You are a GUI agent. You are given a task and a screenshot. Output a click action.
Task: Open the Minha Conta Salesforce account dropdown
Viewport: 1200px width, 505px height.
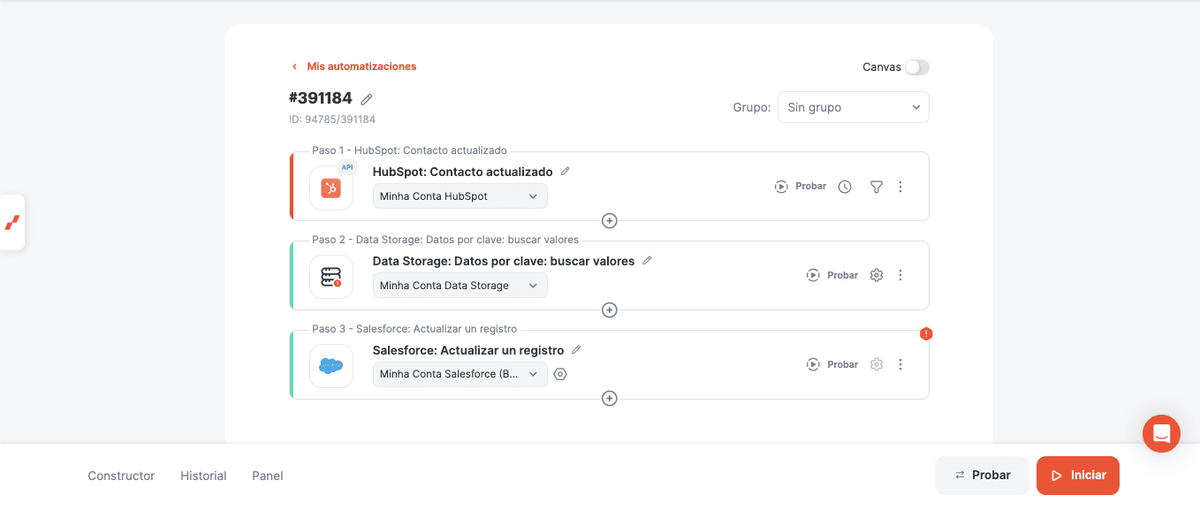click(x=460, y=374)
